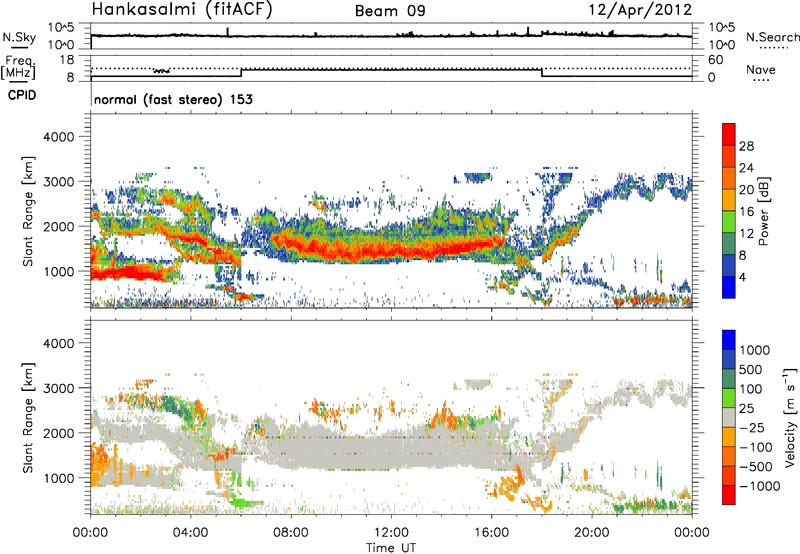Viewport: 800px width, 554px height.
Task: Click the 'Power [dB]' colorbar label
Action: (764, 211)
